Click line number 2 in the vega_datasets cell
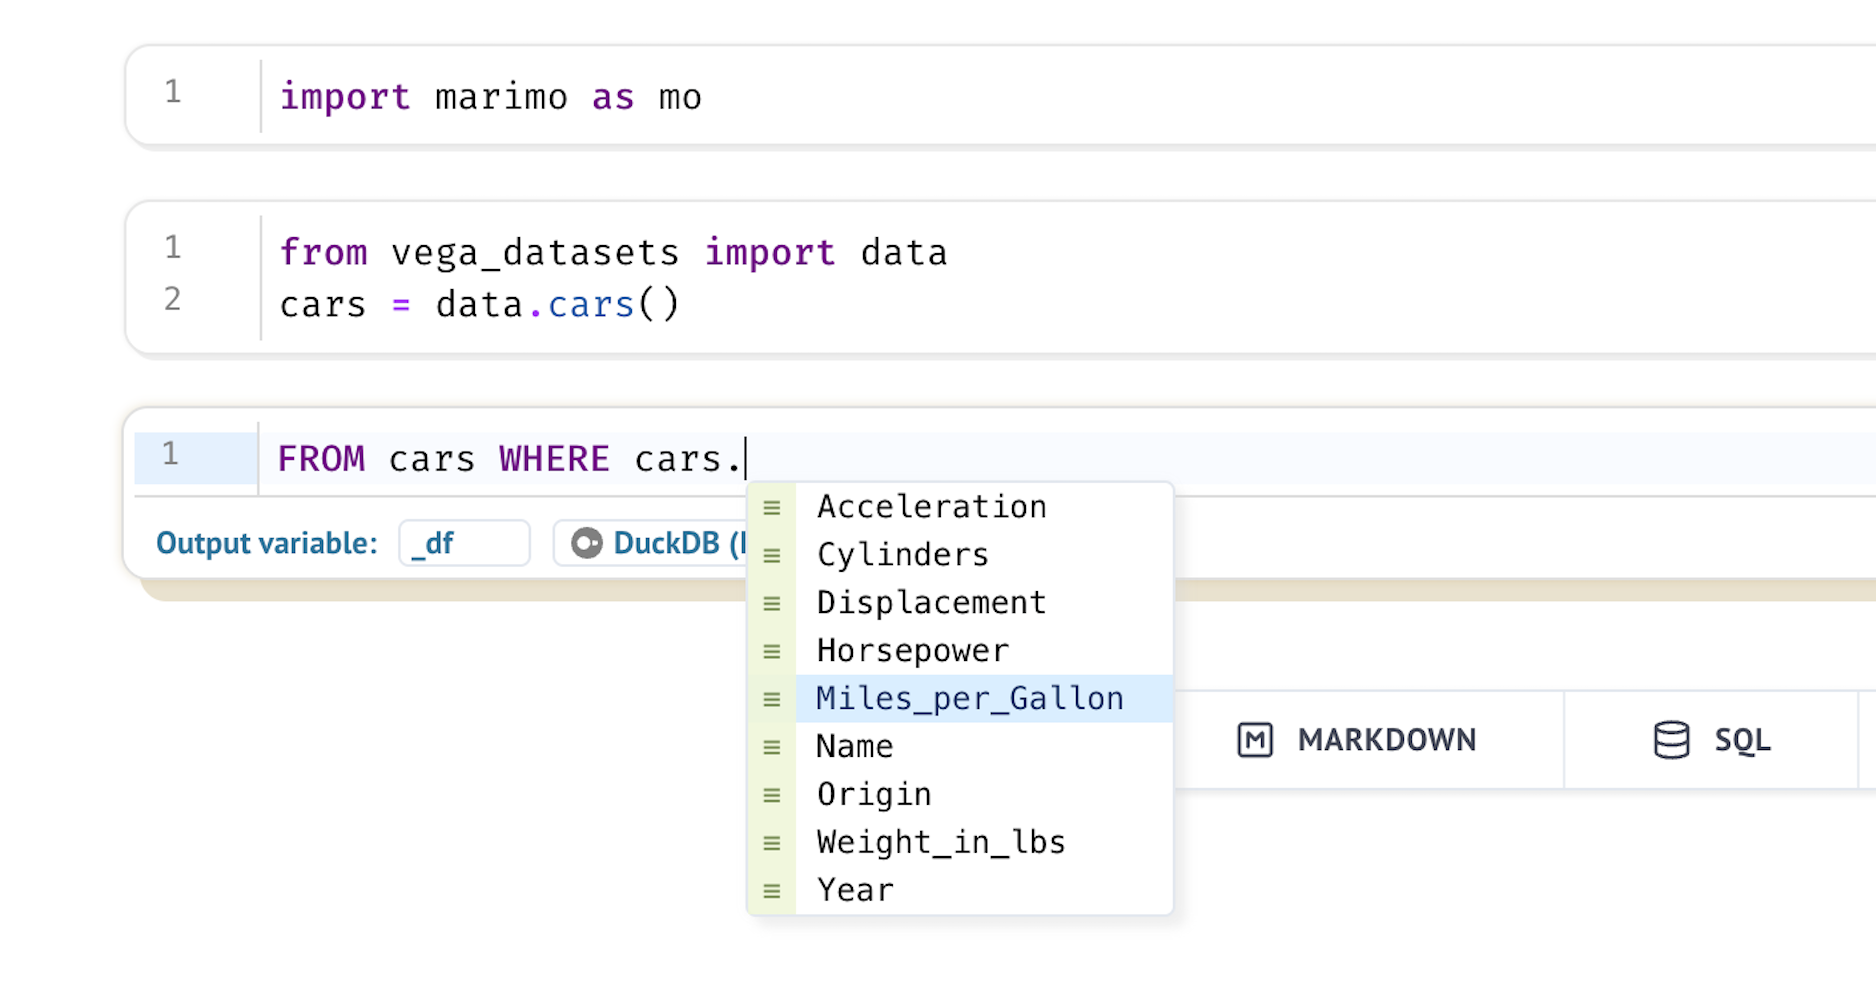 (x=173, y=299)
